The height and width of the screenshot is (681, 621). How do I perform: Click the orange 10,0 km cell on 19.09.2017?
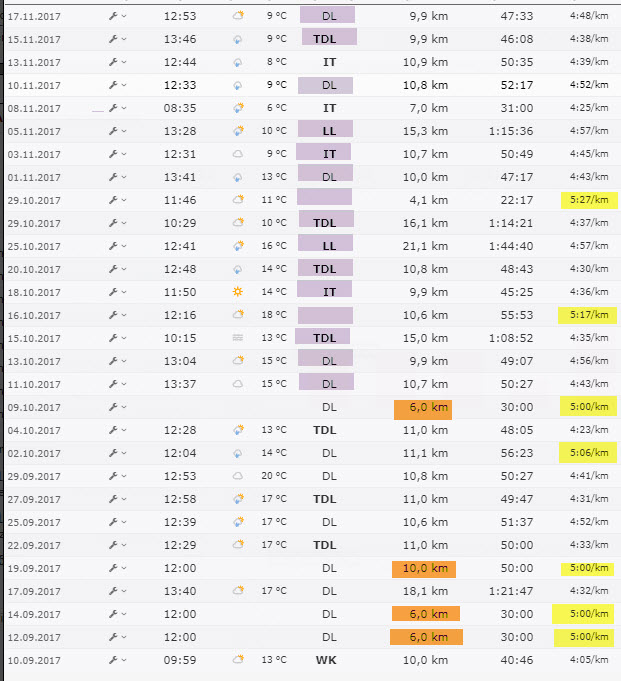[423, 568]
